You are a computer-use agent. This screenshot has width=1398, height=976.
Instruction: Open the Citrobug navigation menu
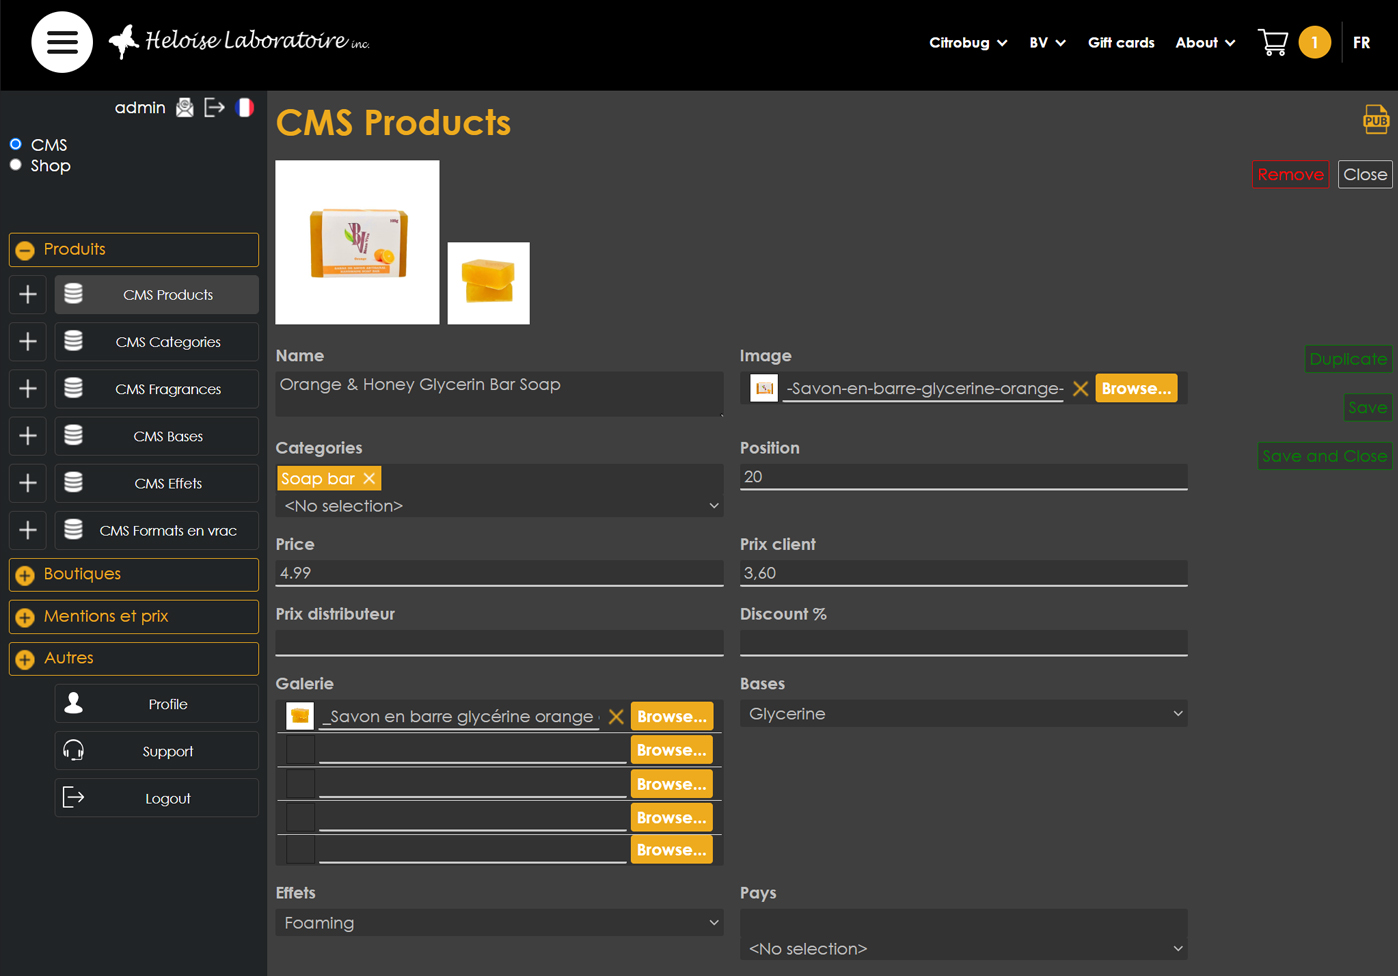(x=967, y=43)
